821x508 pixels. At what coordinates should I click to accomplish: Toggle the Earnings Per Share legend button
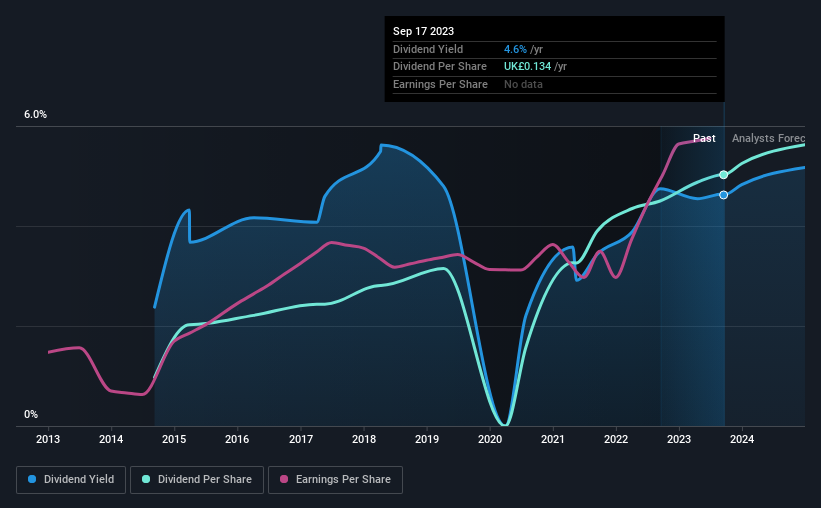(x=335, y=480)
